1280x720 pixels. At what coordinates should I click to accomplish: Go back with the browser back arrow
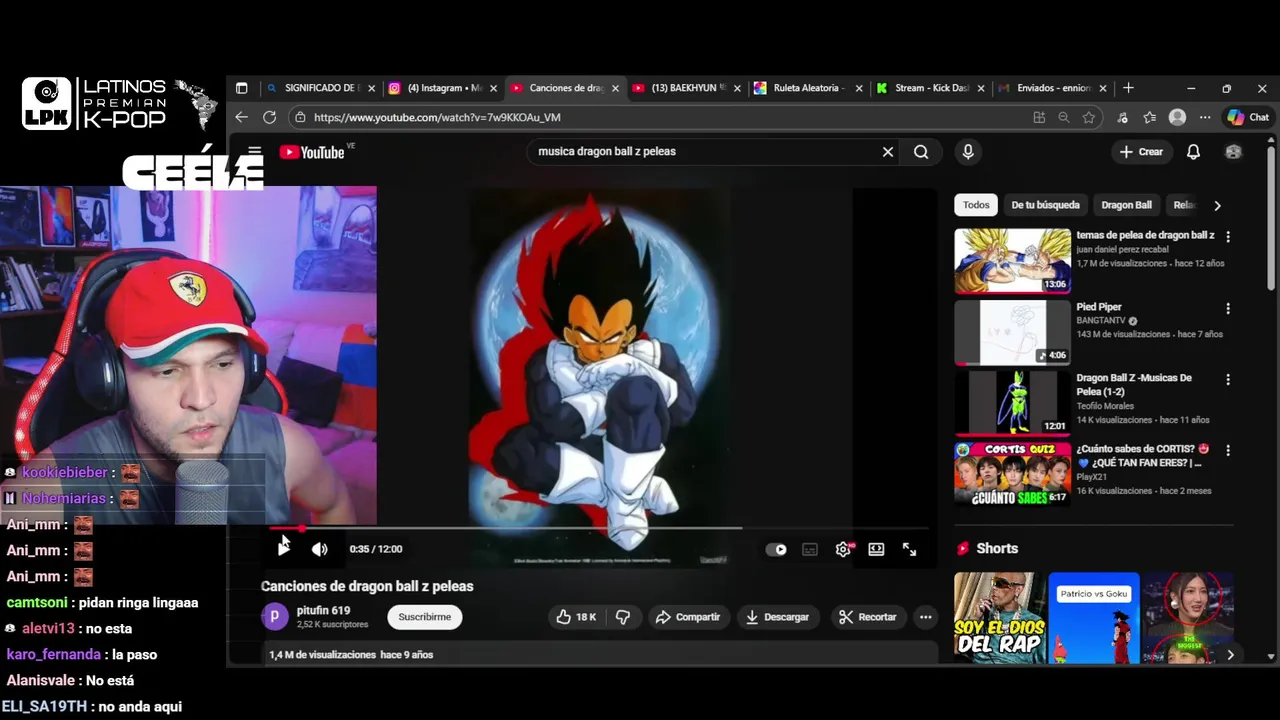pos(241,117)
